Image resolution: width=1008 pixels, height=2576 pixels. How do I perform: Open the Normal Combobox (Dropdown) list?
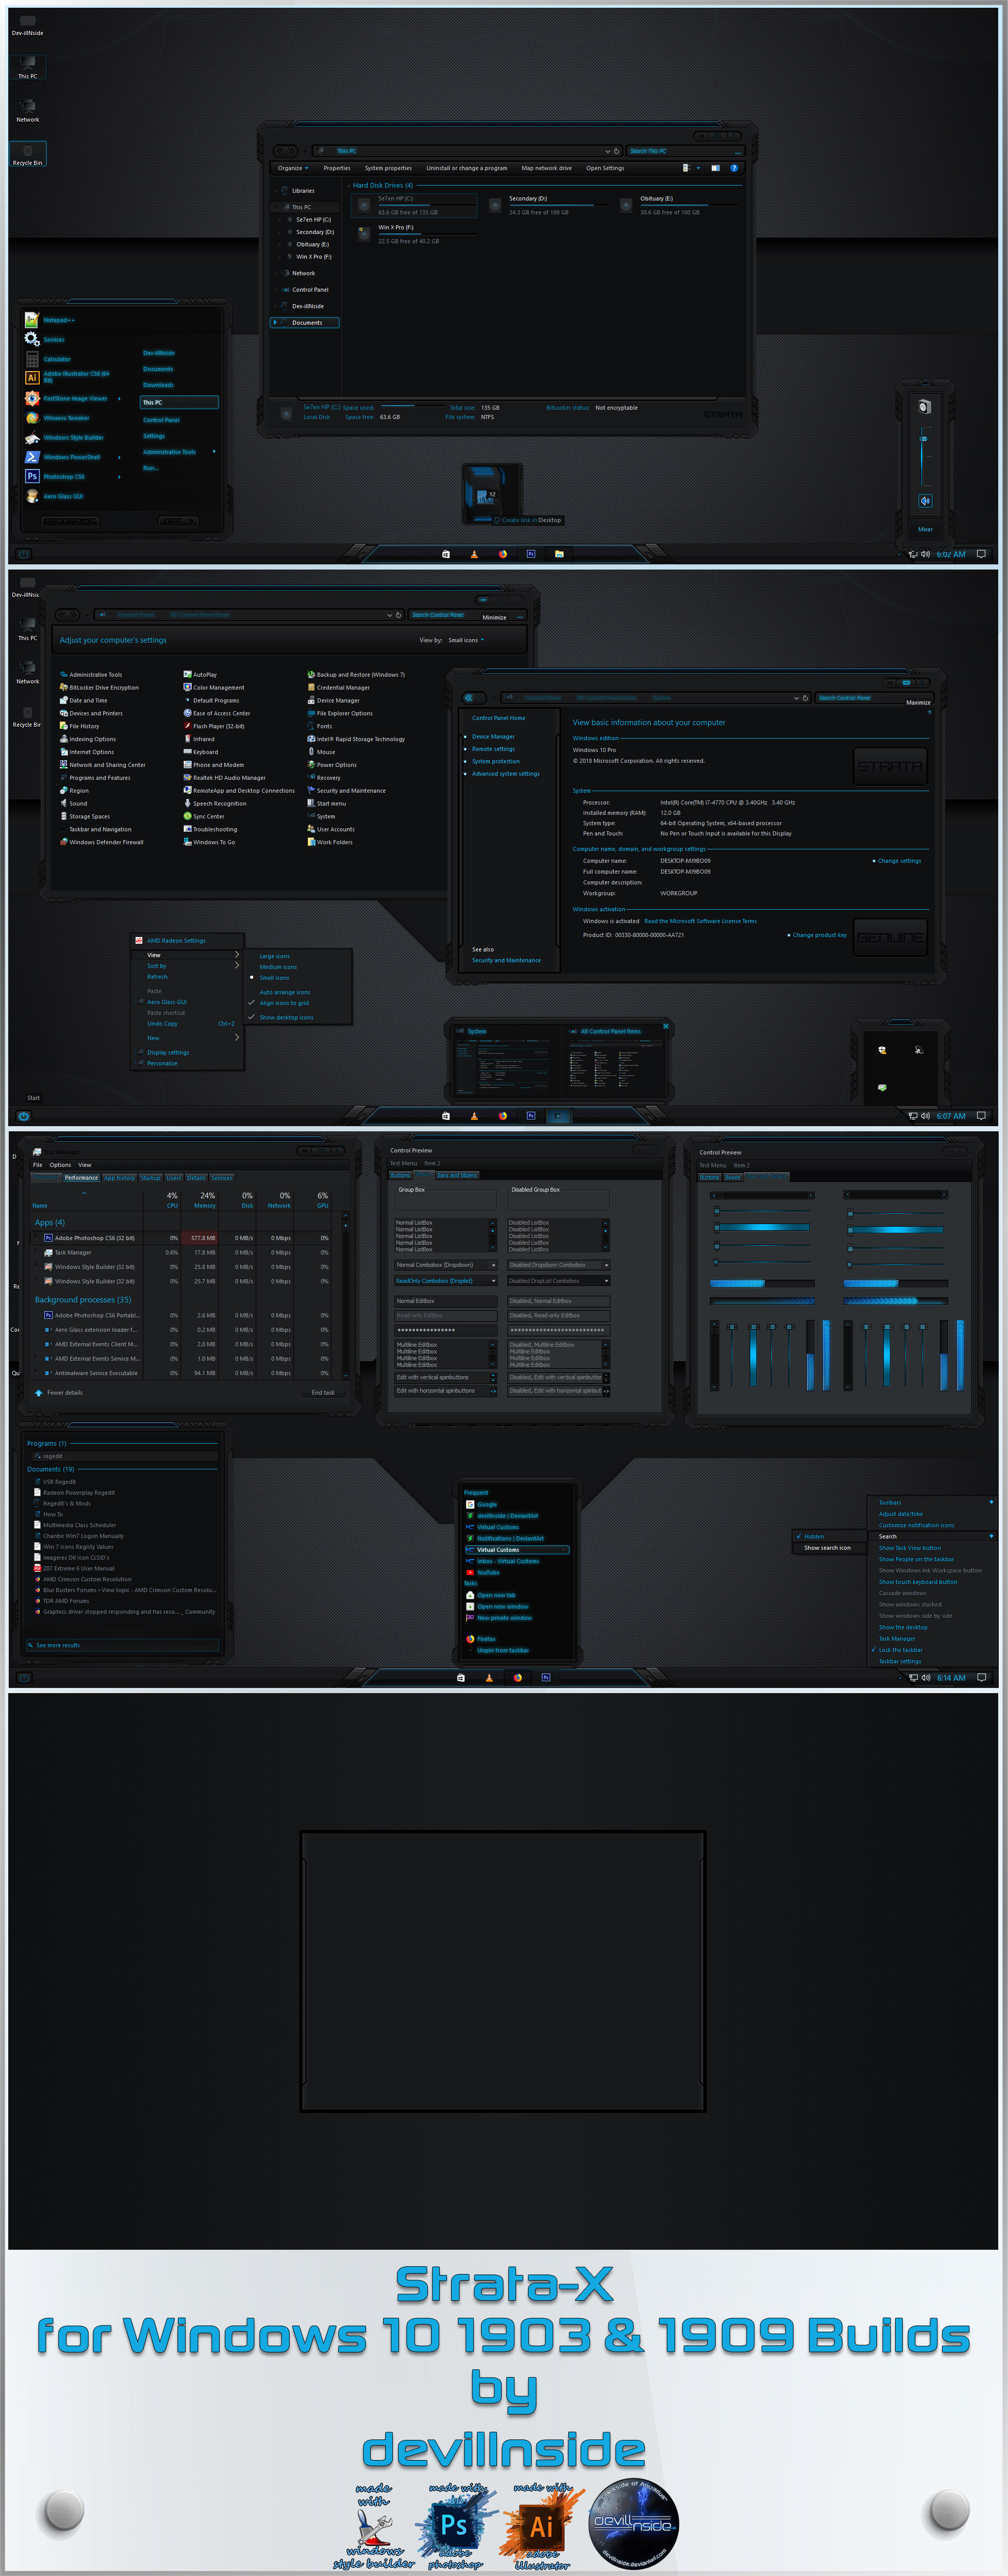pyautogui.click(x=445, y=1265)
